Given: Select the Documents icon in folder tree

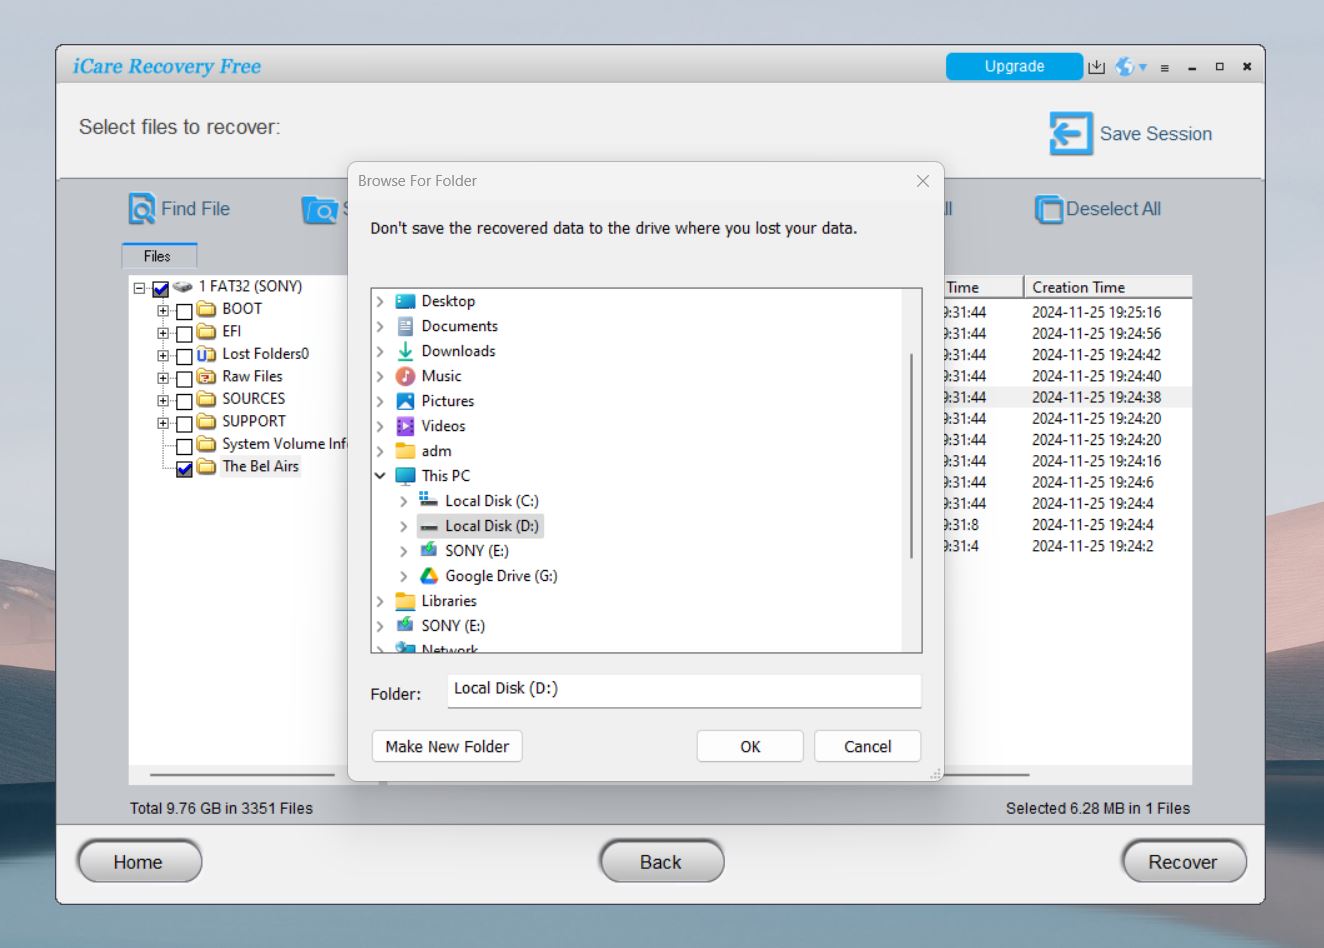Looking at the screenshot, I should click(x=405, y=326).
